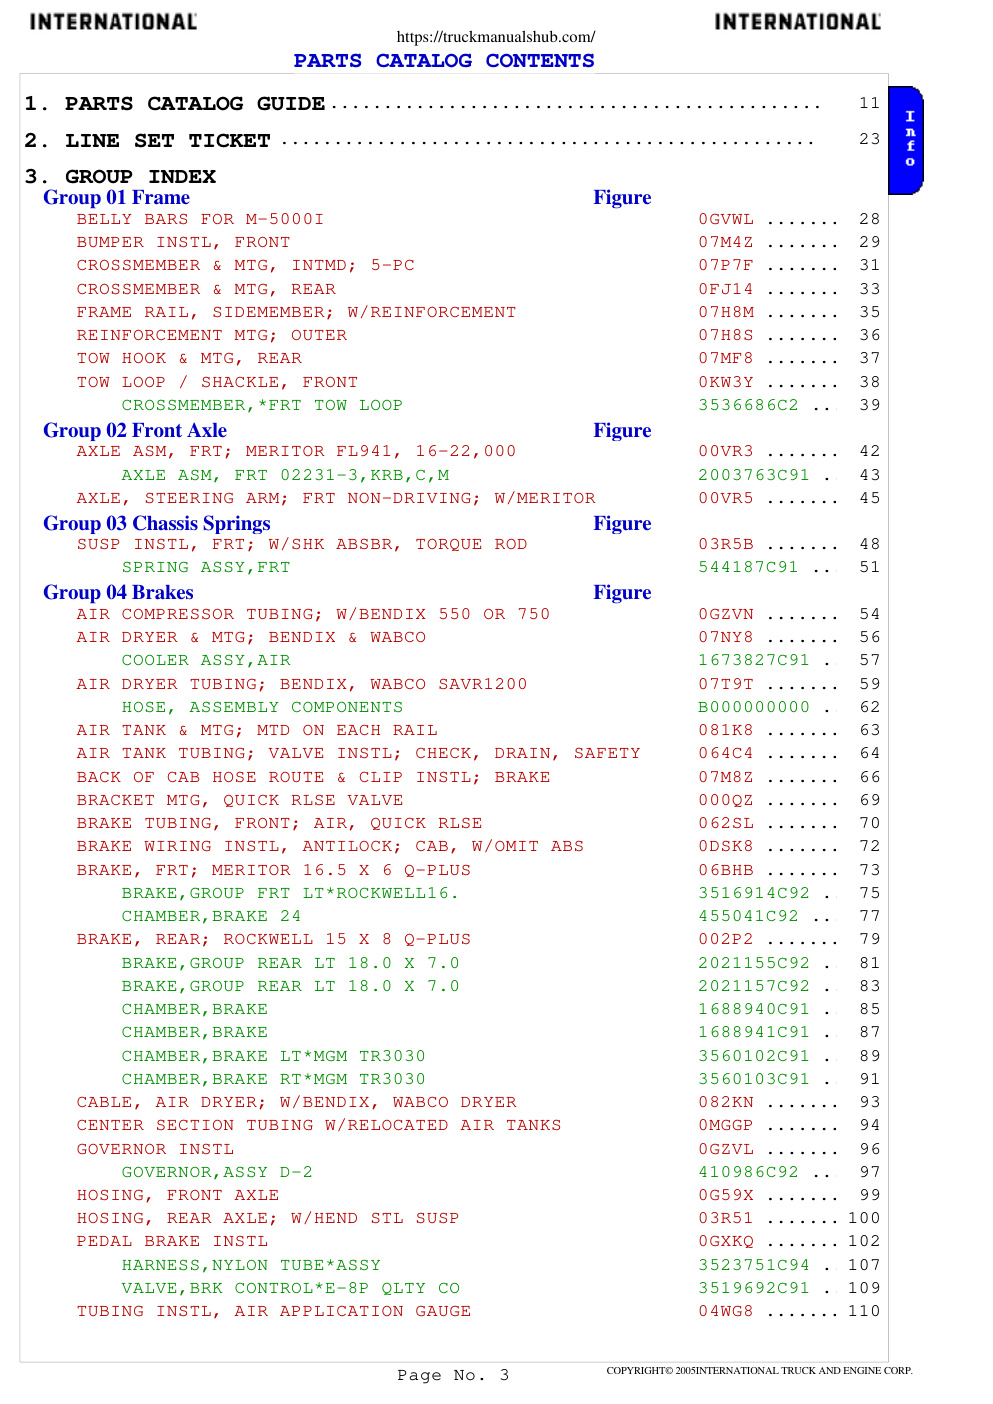Click TUBING INSTL, AIR APPLICATION GAUGE entry
The height and width of the screenshot is (1404, 993).
274,1311
